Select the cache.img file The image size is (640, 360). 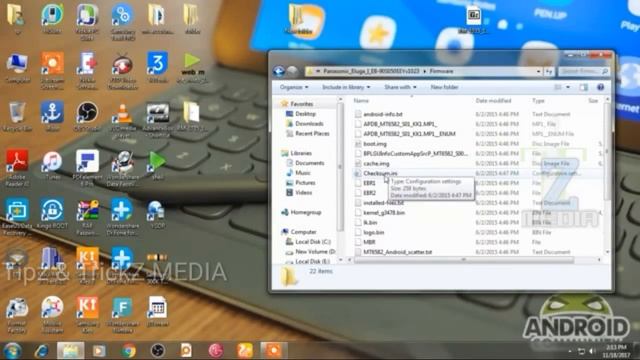click(x=376, y=163)
